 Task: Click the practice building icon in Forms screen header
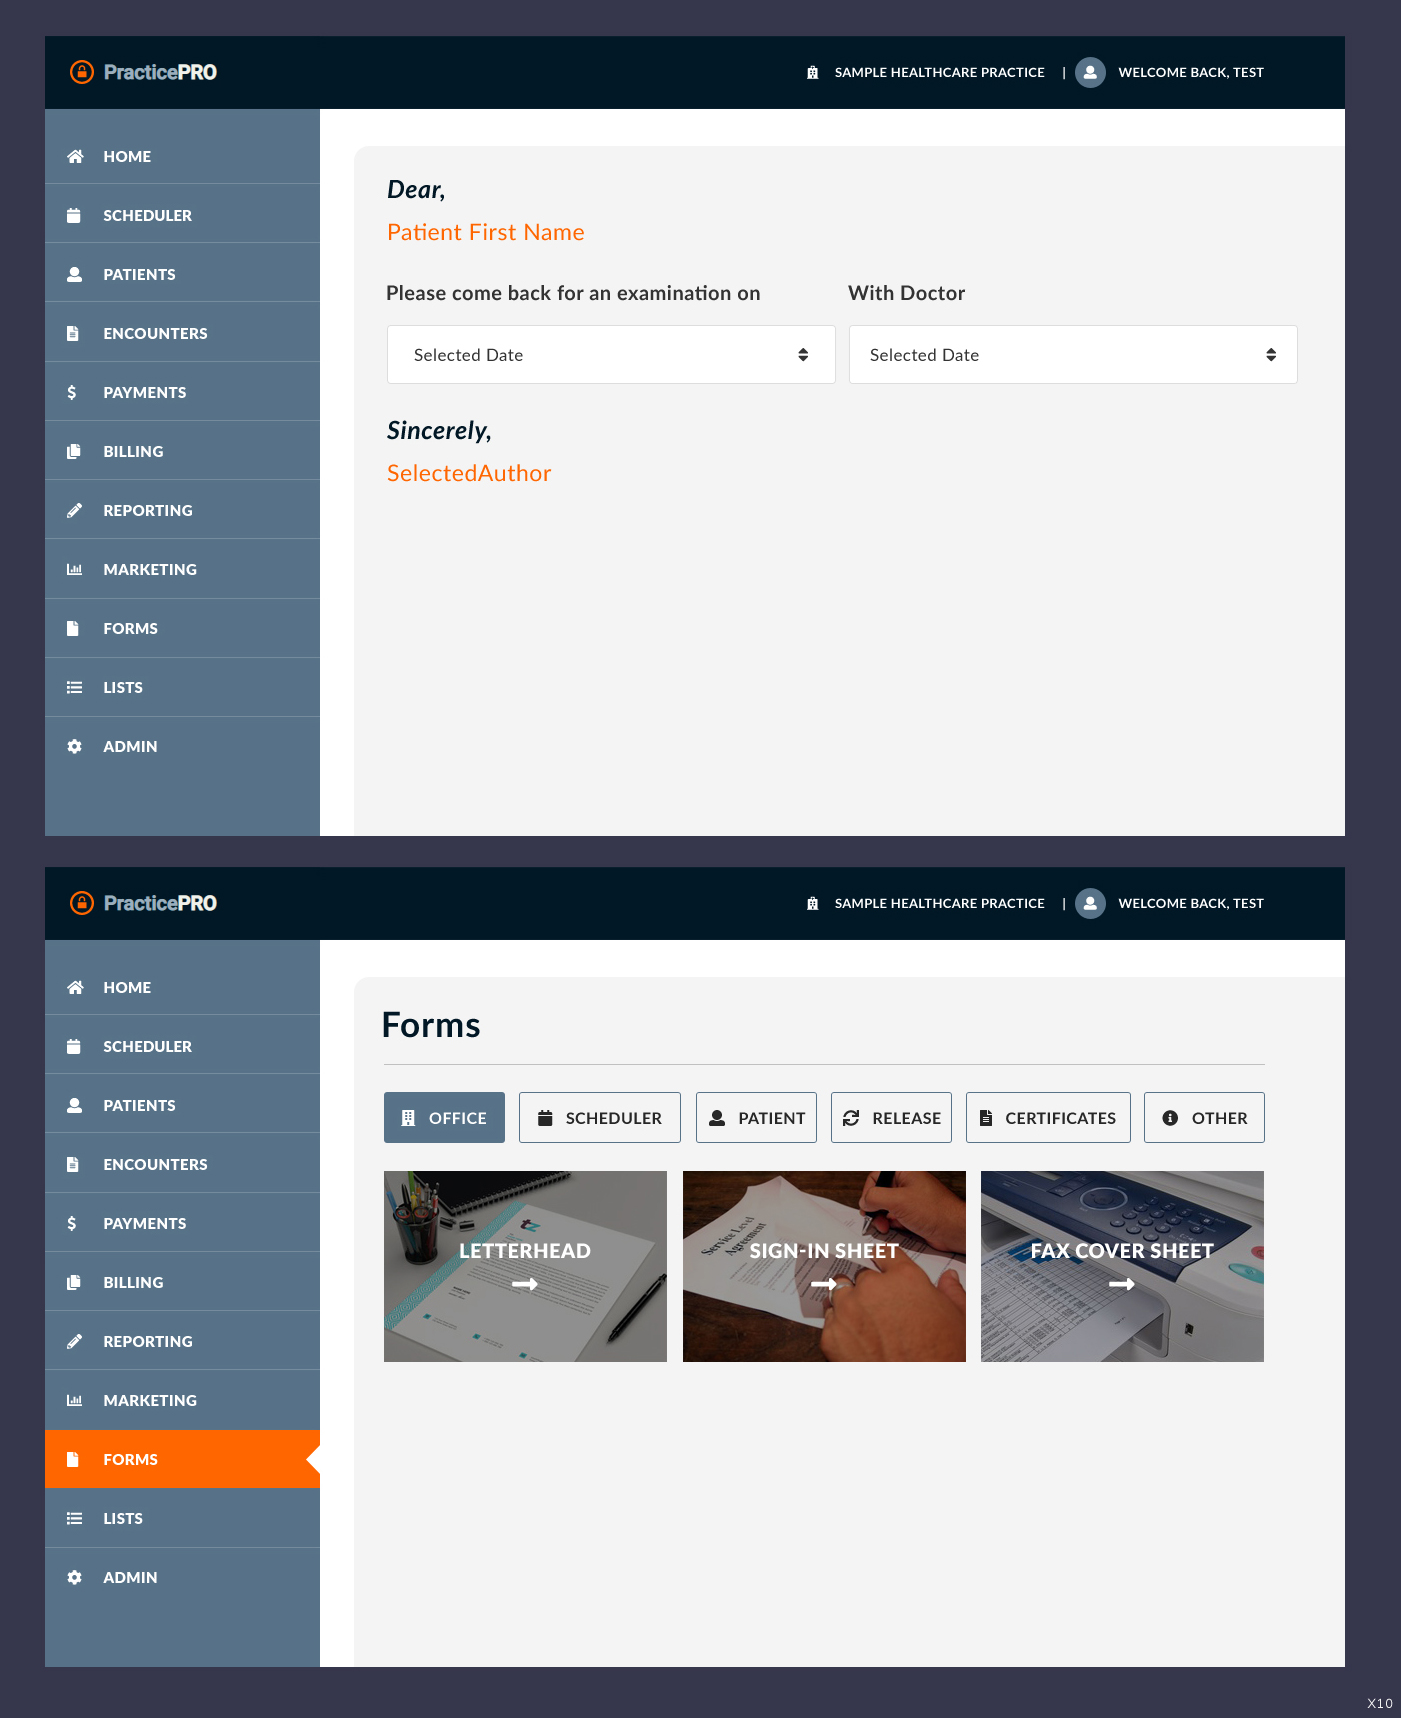[813, 903]
